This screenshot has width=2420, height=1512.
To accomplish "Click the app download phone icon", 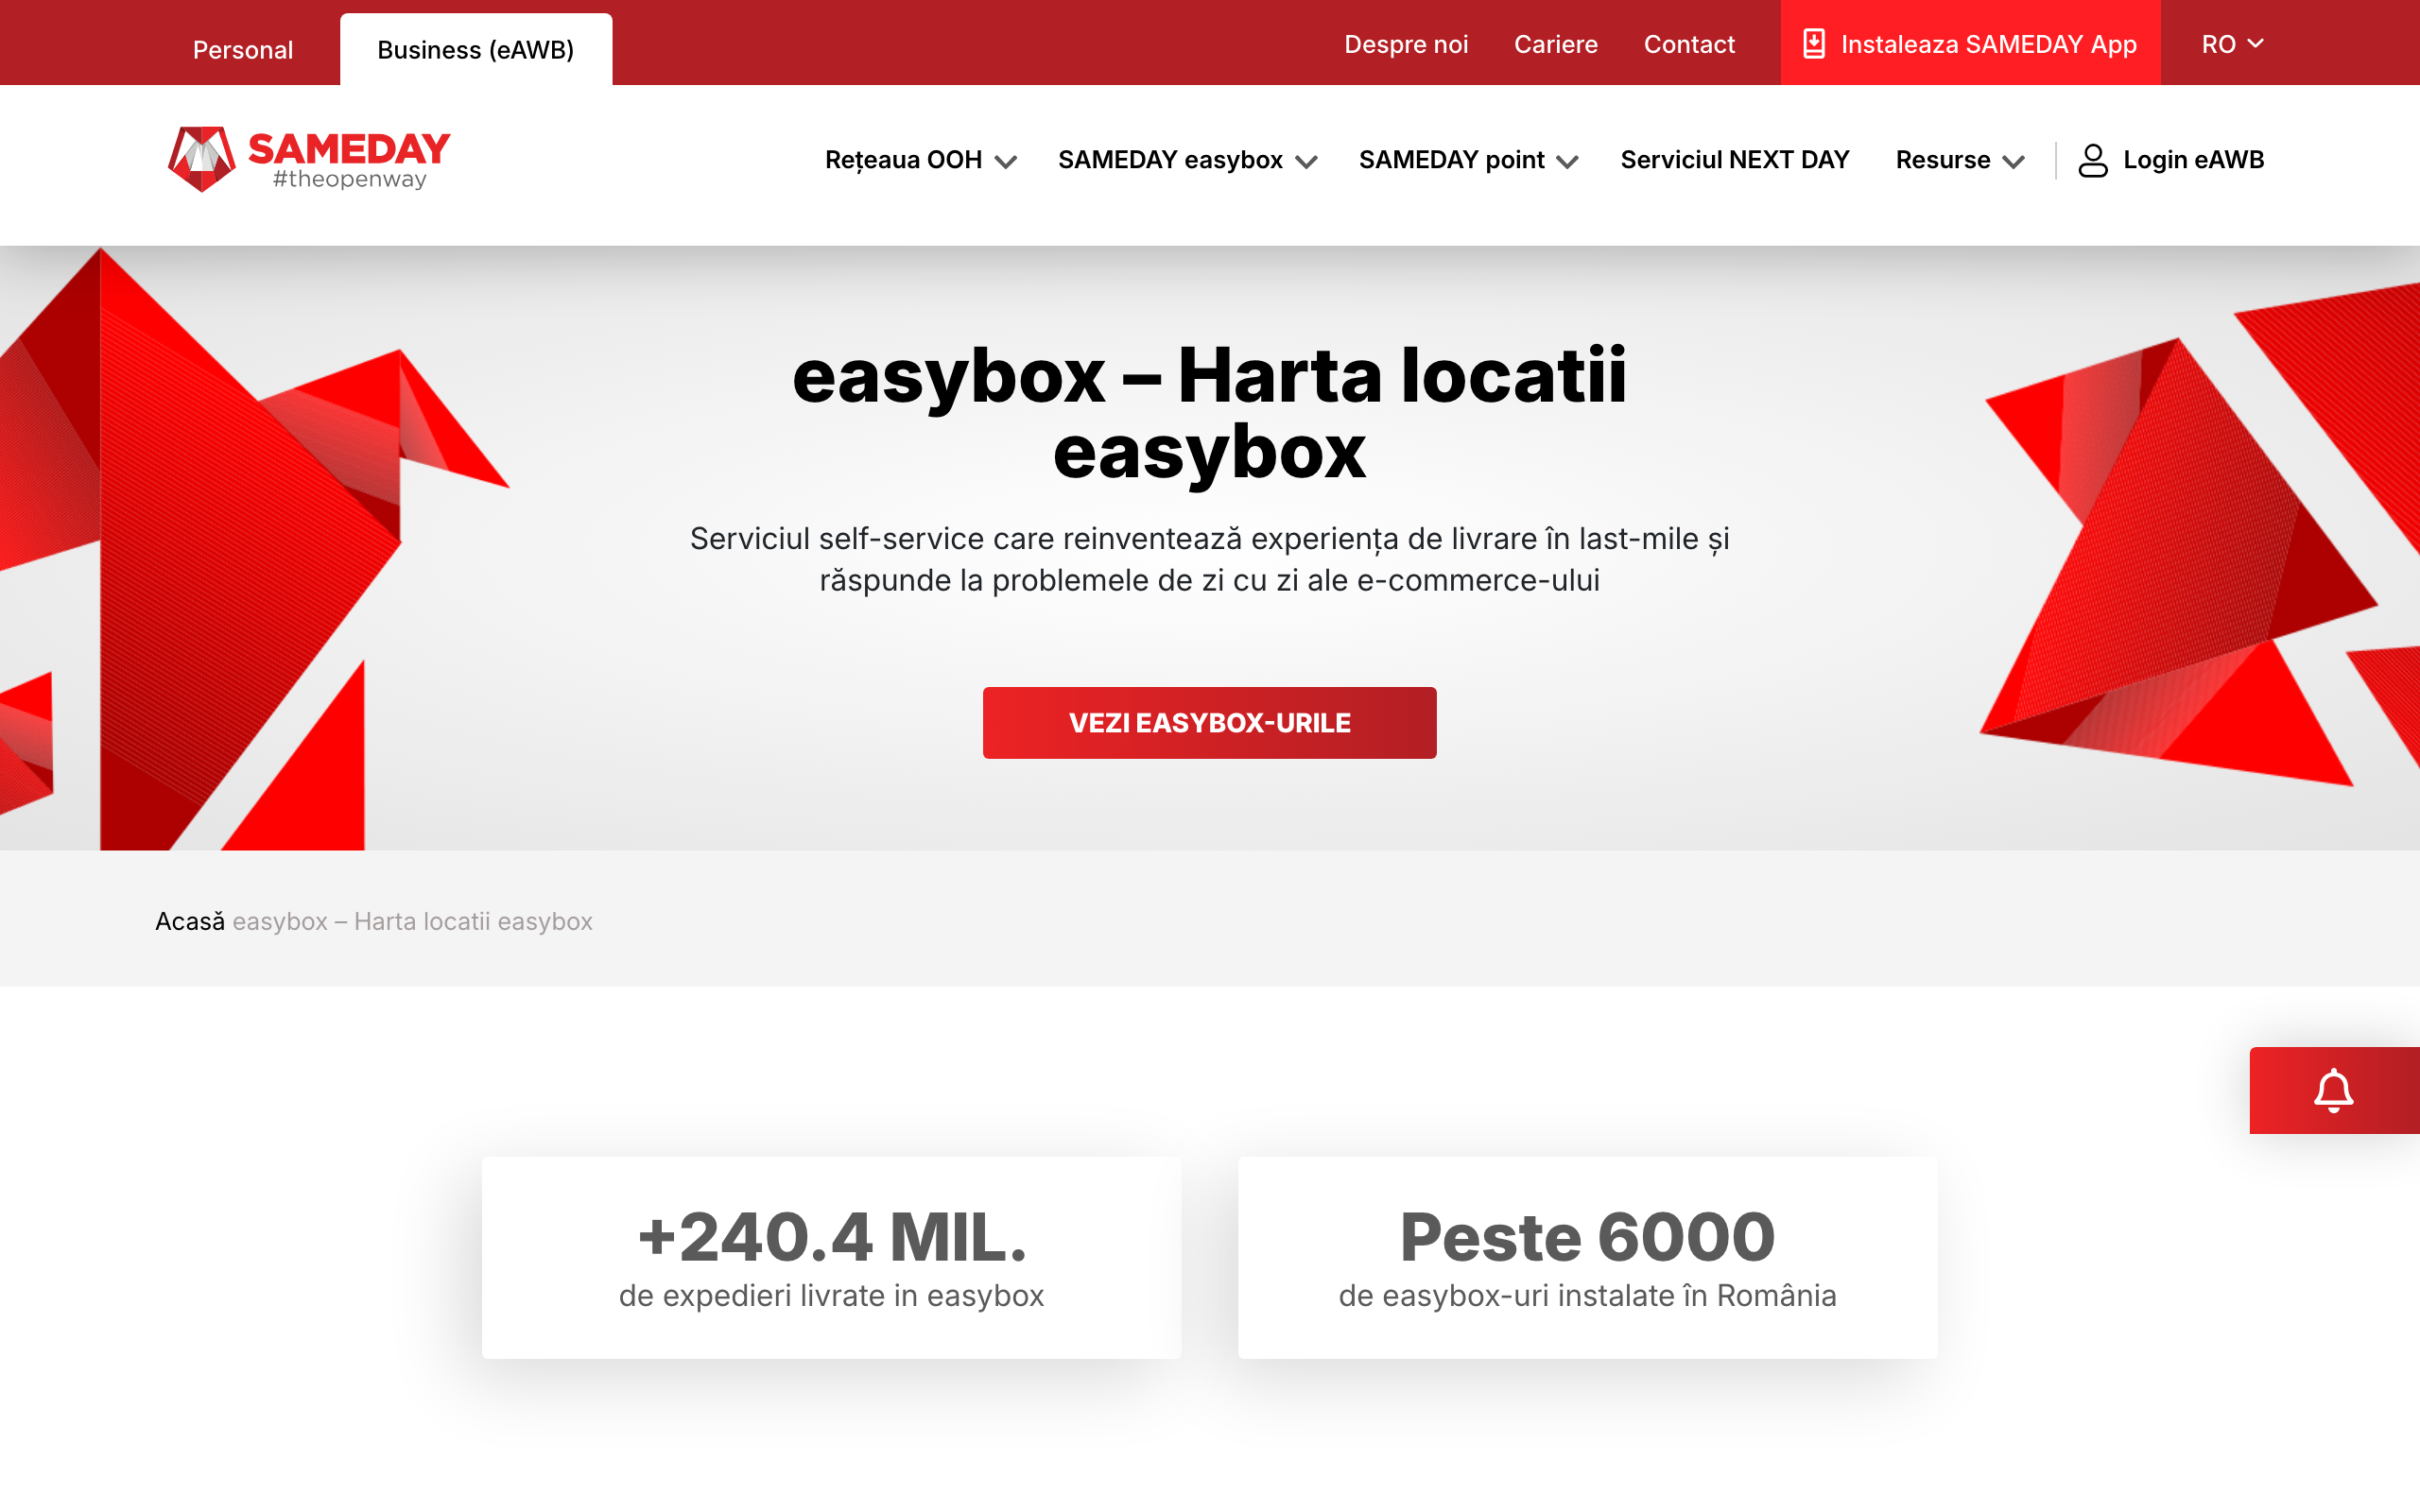I will [x=1814, y=44].
